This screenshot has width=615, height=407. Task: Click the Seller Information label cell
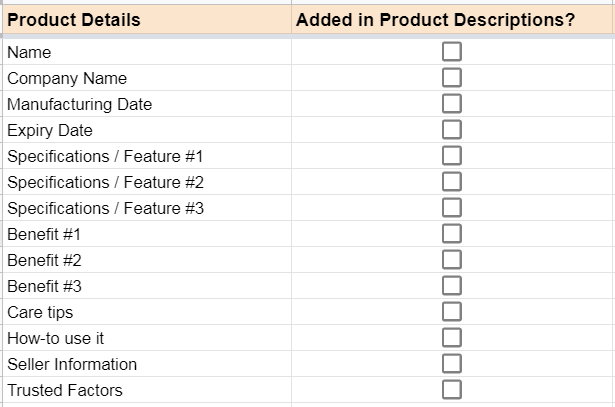click(x=145, y=364)
